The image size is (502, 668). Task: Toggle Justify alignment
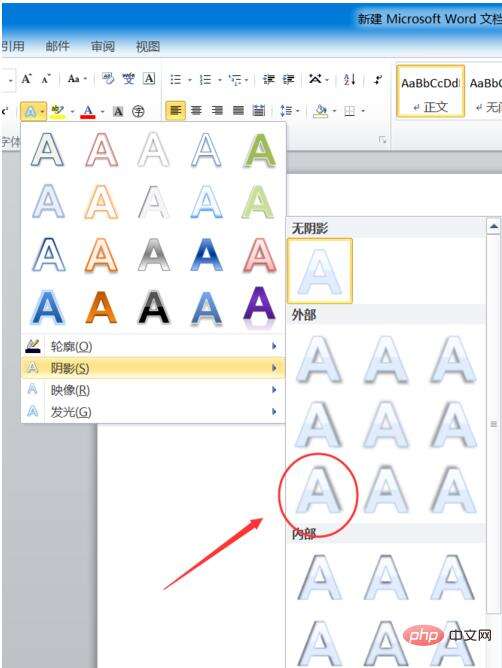(238, 111)
